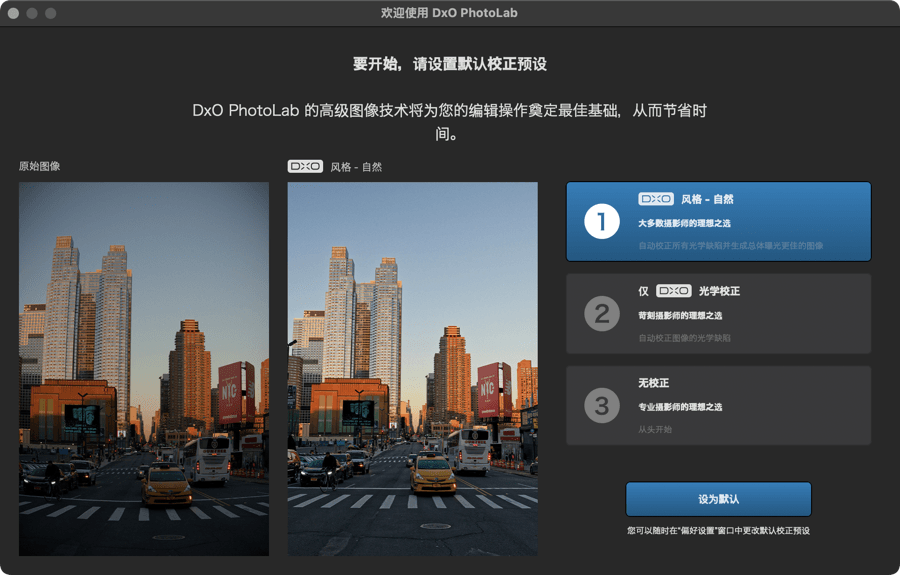Click the 自动校正图像的光学缺陷 description
This screenshot has width=900, height=575.
pyautogui.click(x=684, y=338)
